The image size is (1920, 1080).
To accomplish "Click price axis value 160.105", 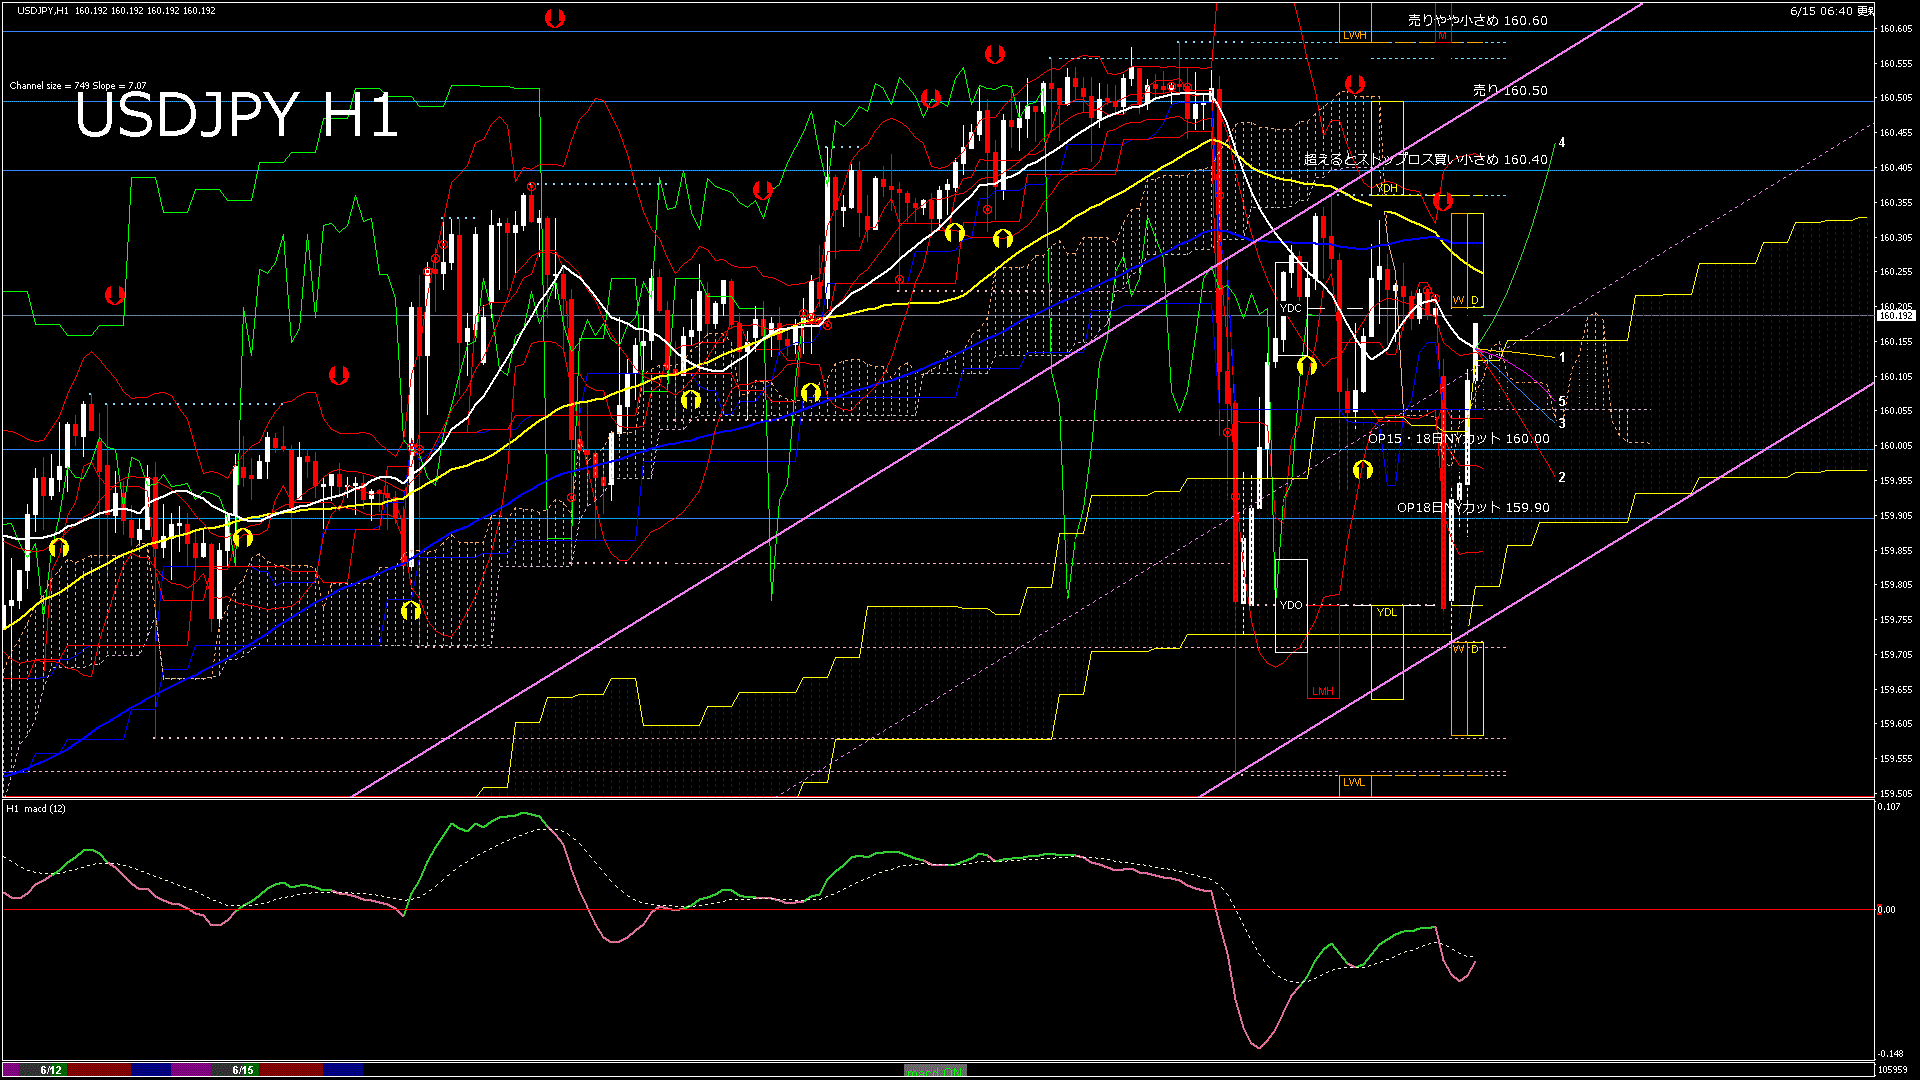I will [1896, 377].
